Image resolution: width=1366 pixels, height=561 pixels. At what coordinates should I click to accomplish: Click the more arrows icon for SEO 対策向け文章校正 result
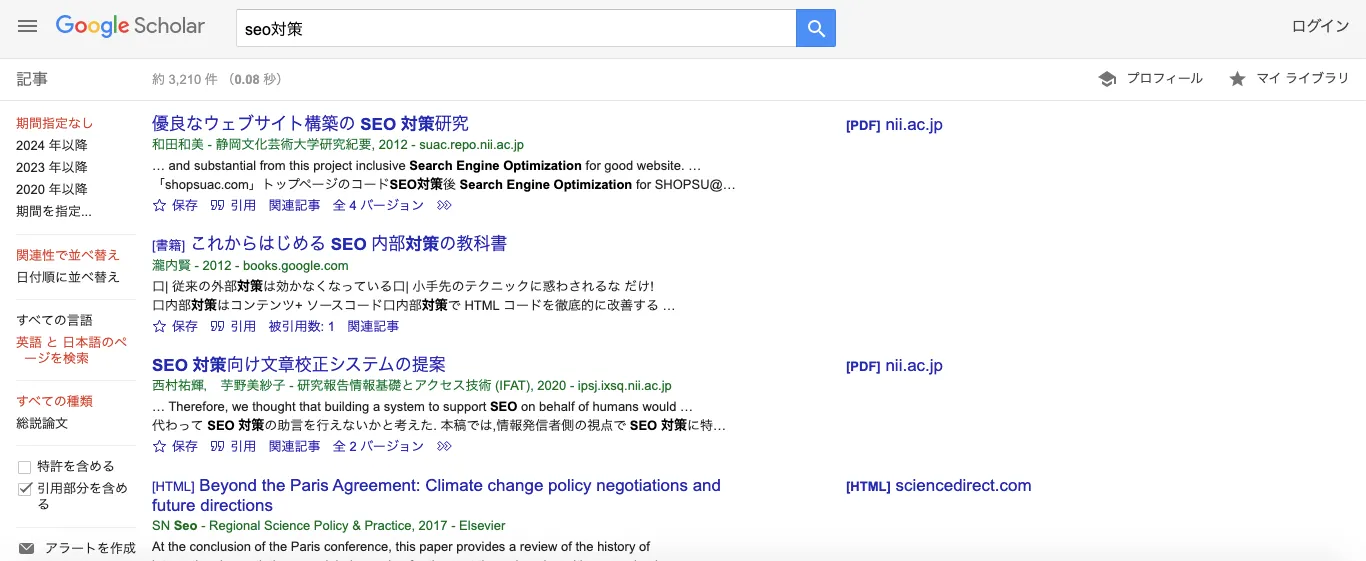pyautogui.click(x=445, y=446)
